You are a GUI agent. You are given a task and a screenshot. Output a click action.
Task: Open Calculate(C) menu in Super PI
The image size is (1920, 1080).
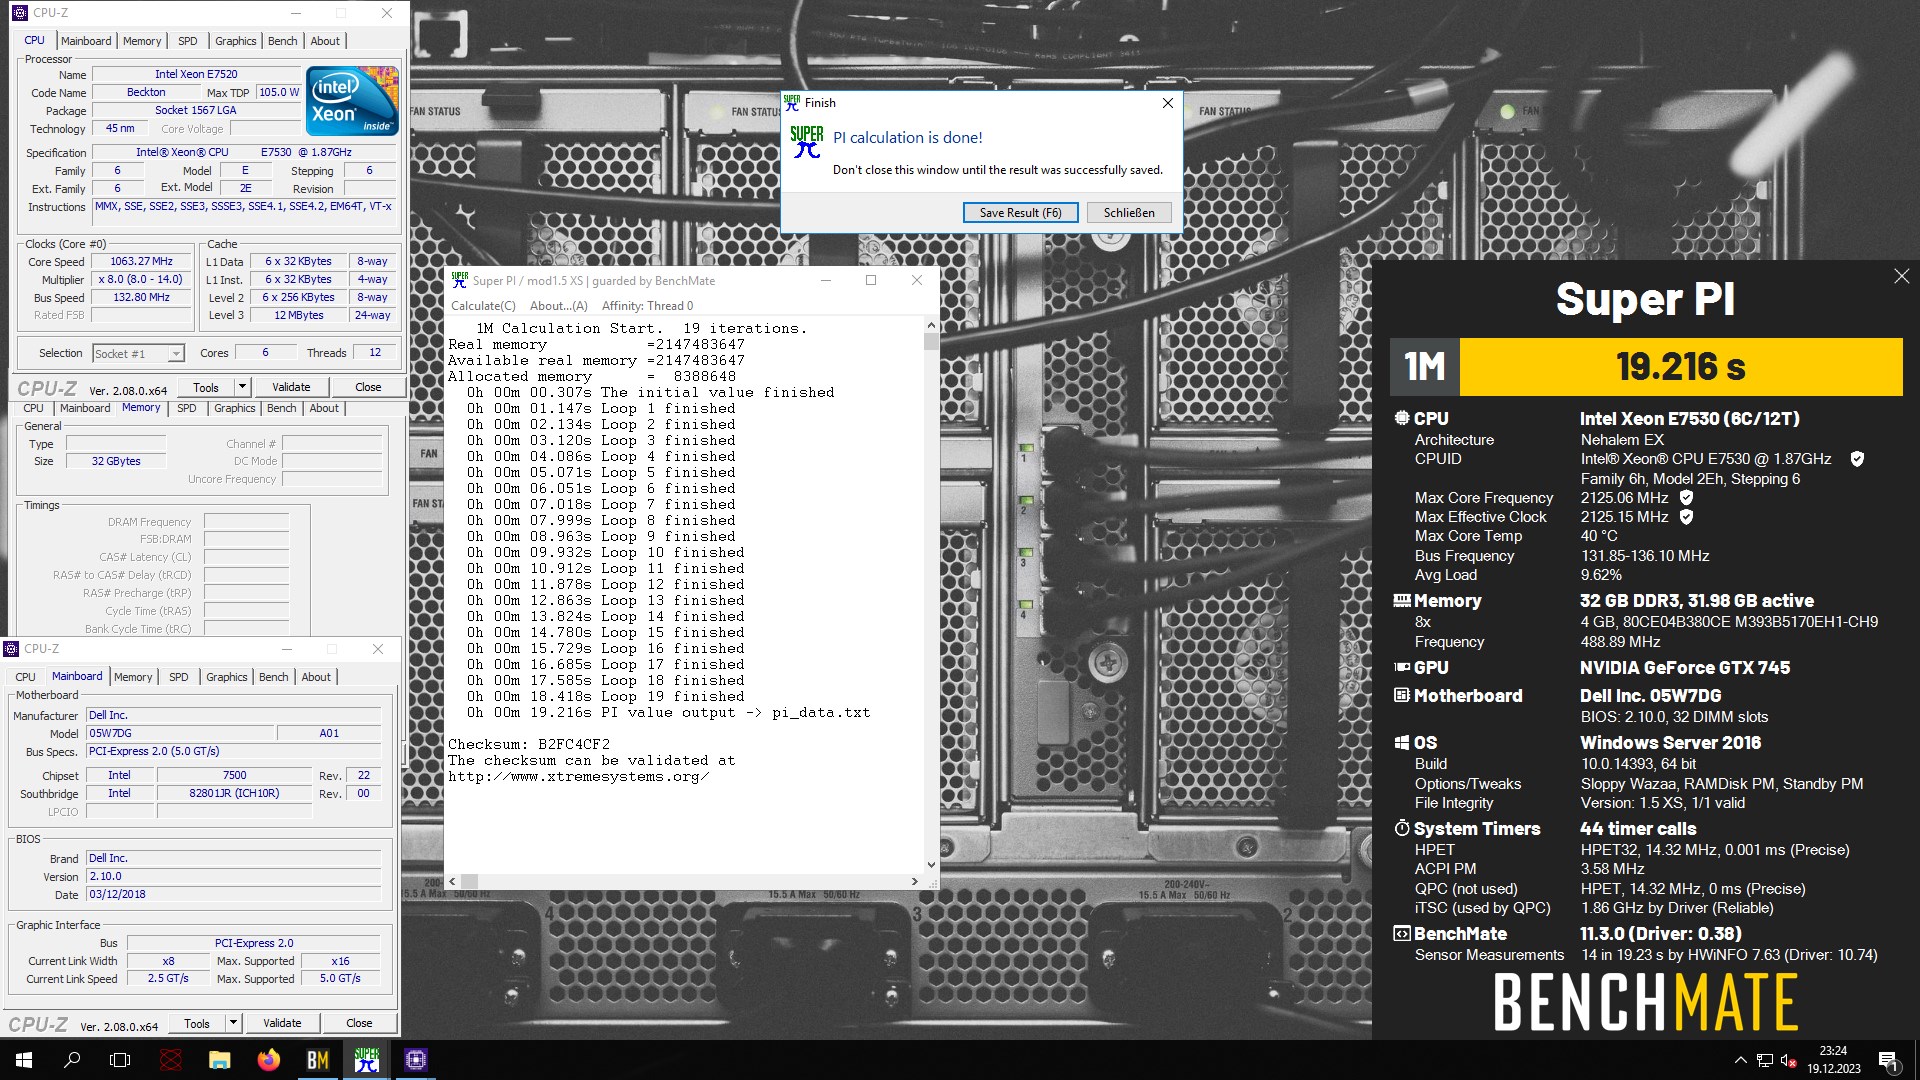point(483,306)
